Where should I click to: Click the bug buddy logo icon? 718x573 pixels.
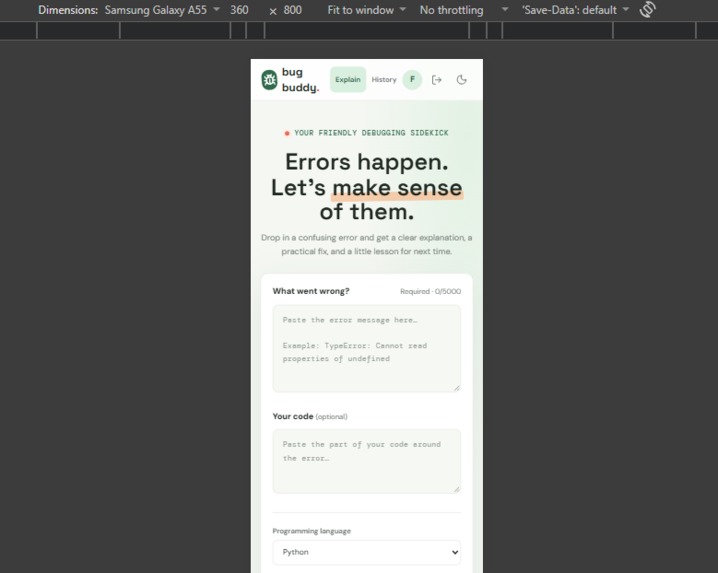[x=269, y=80]
